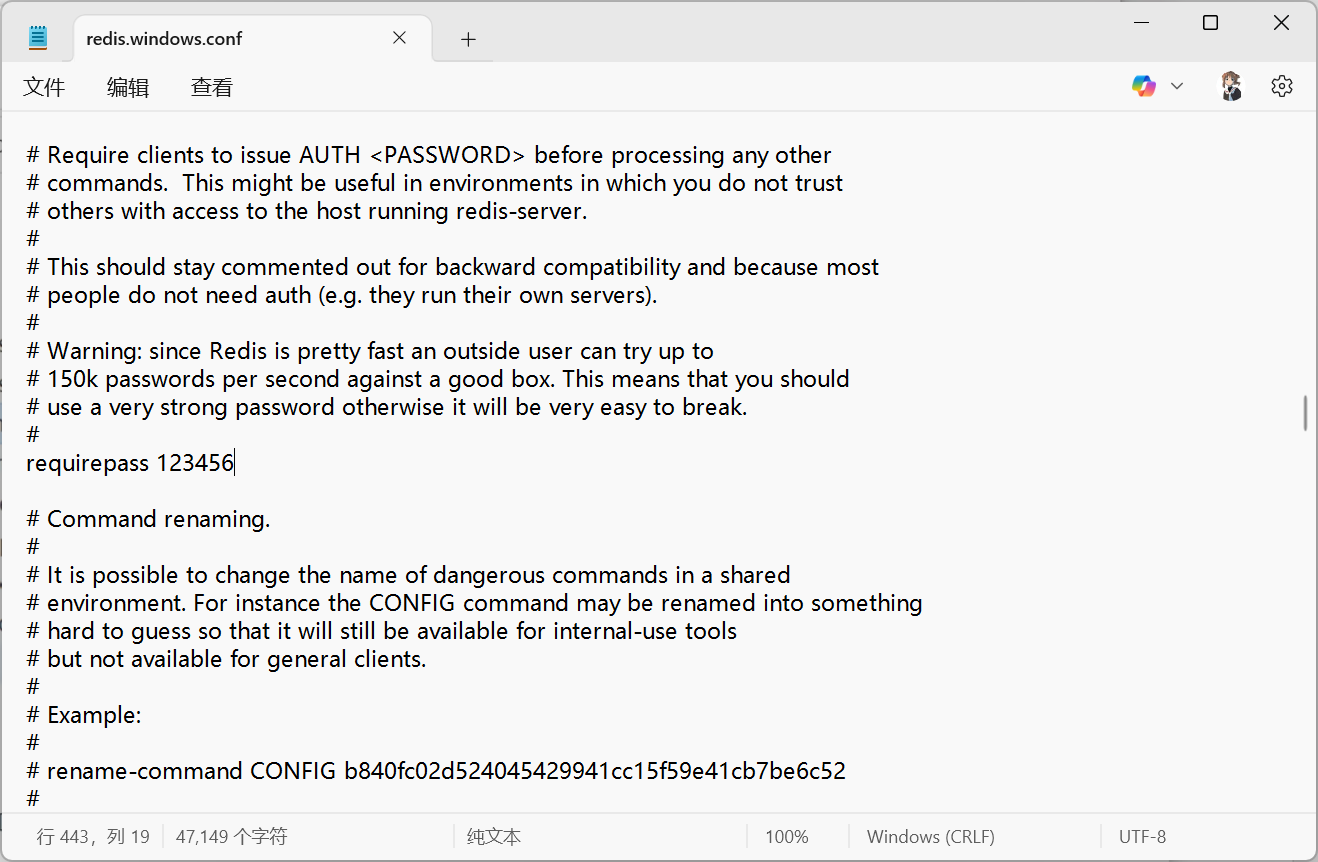Open the 文件 menu
The width and height of the screenshot is (1318, 862).
click(x=44, y=87)
